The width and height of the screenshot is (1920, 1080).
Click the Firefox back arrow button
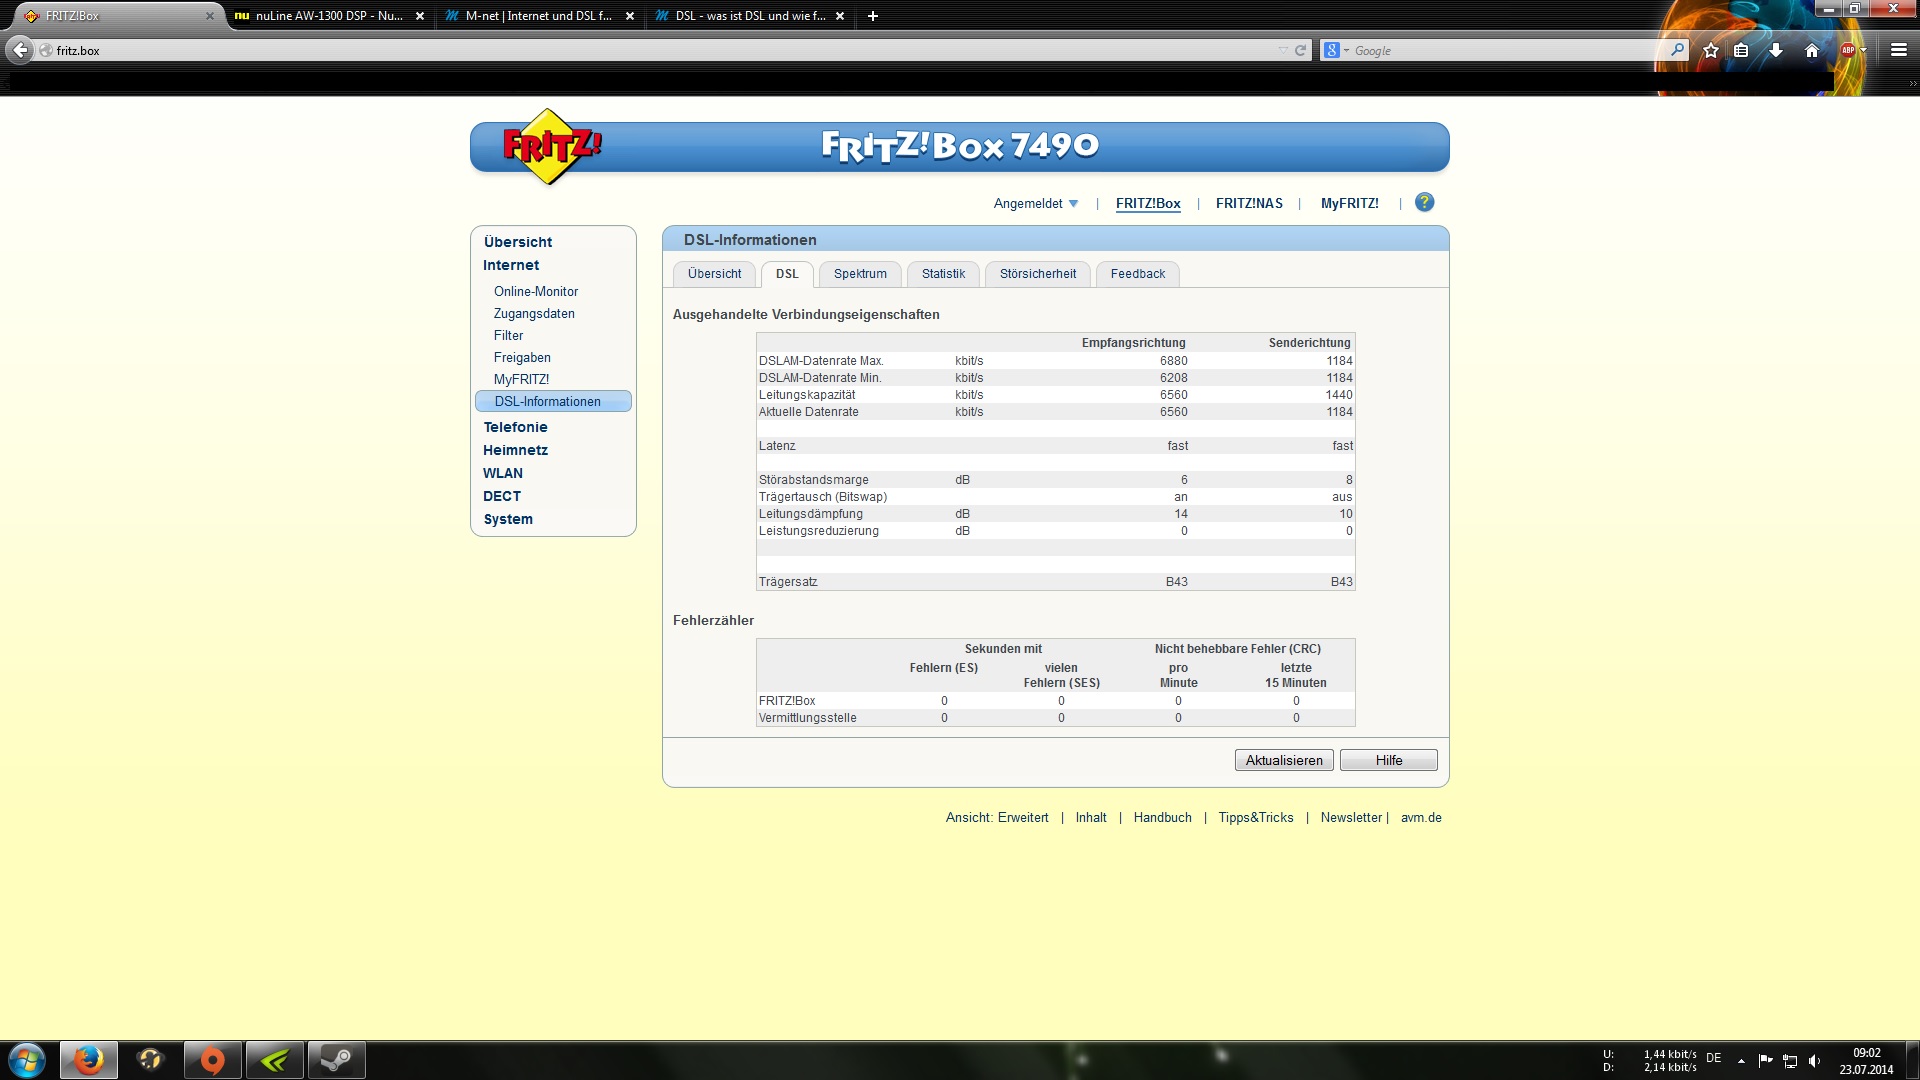[x=20, y=50]
